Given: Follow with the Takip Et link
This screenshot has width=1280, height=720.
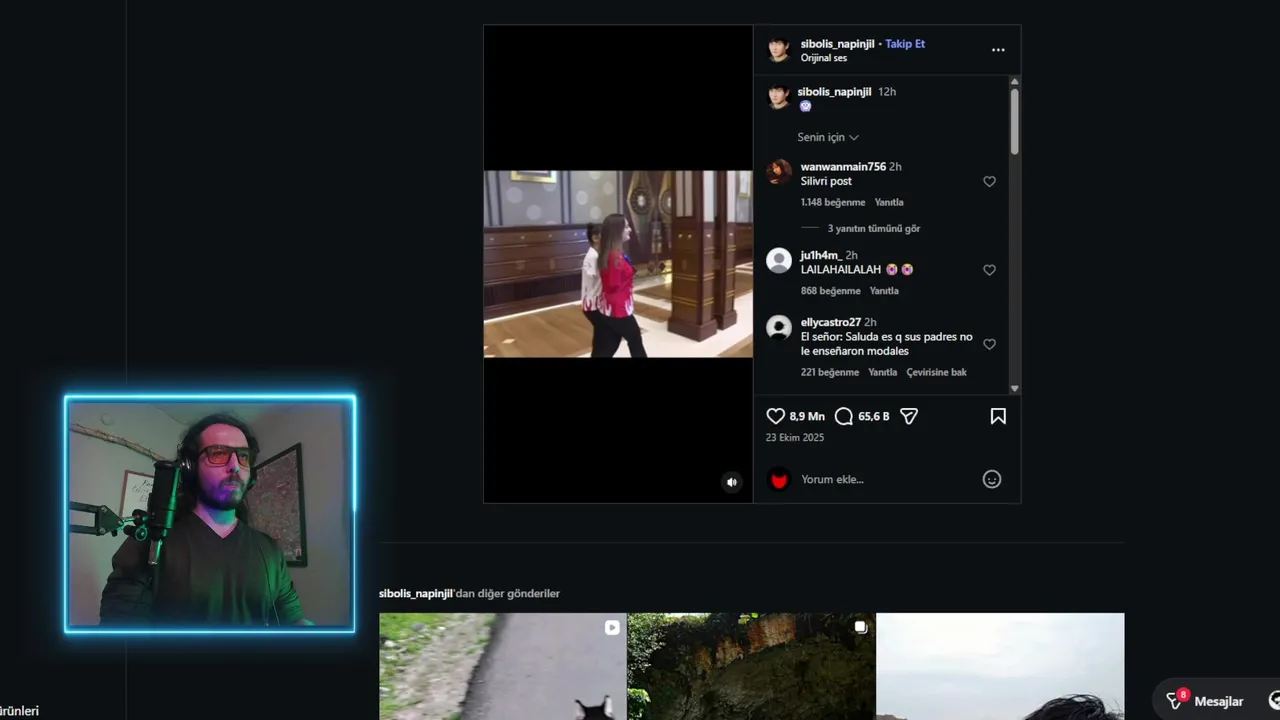Looking at the screenshot, I should pyautogui.click(x=905, y=44).
